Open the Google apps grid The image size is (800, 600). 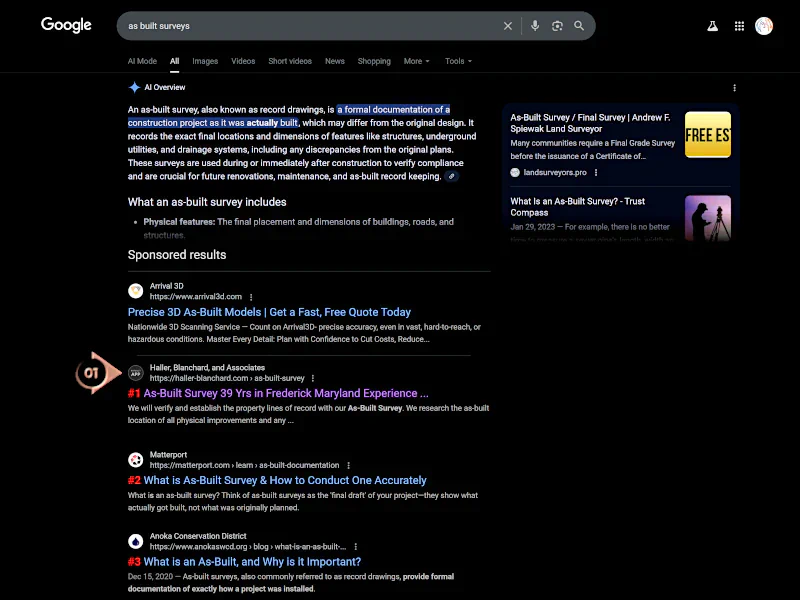tap(739, 26)
